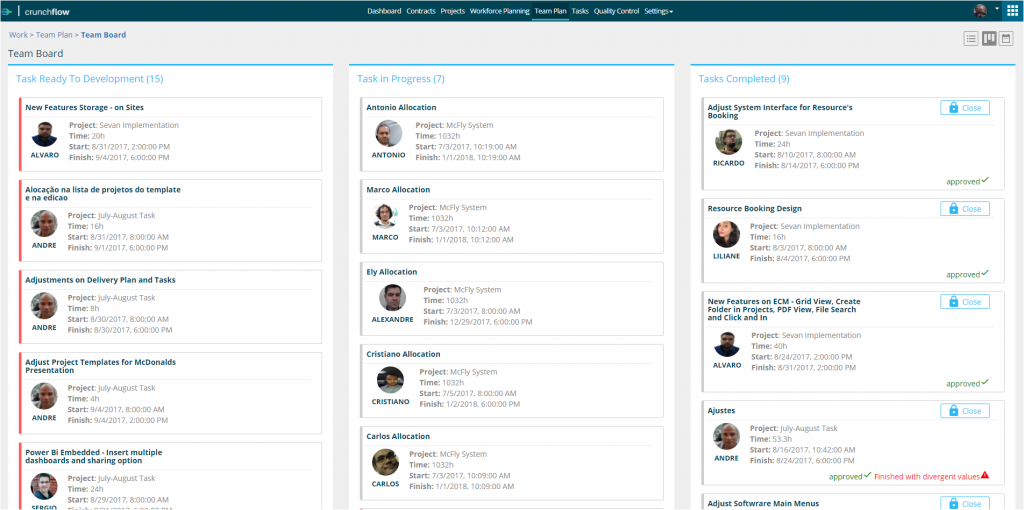Select the kanban board view icon

tap(989, 39)
